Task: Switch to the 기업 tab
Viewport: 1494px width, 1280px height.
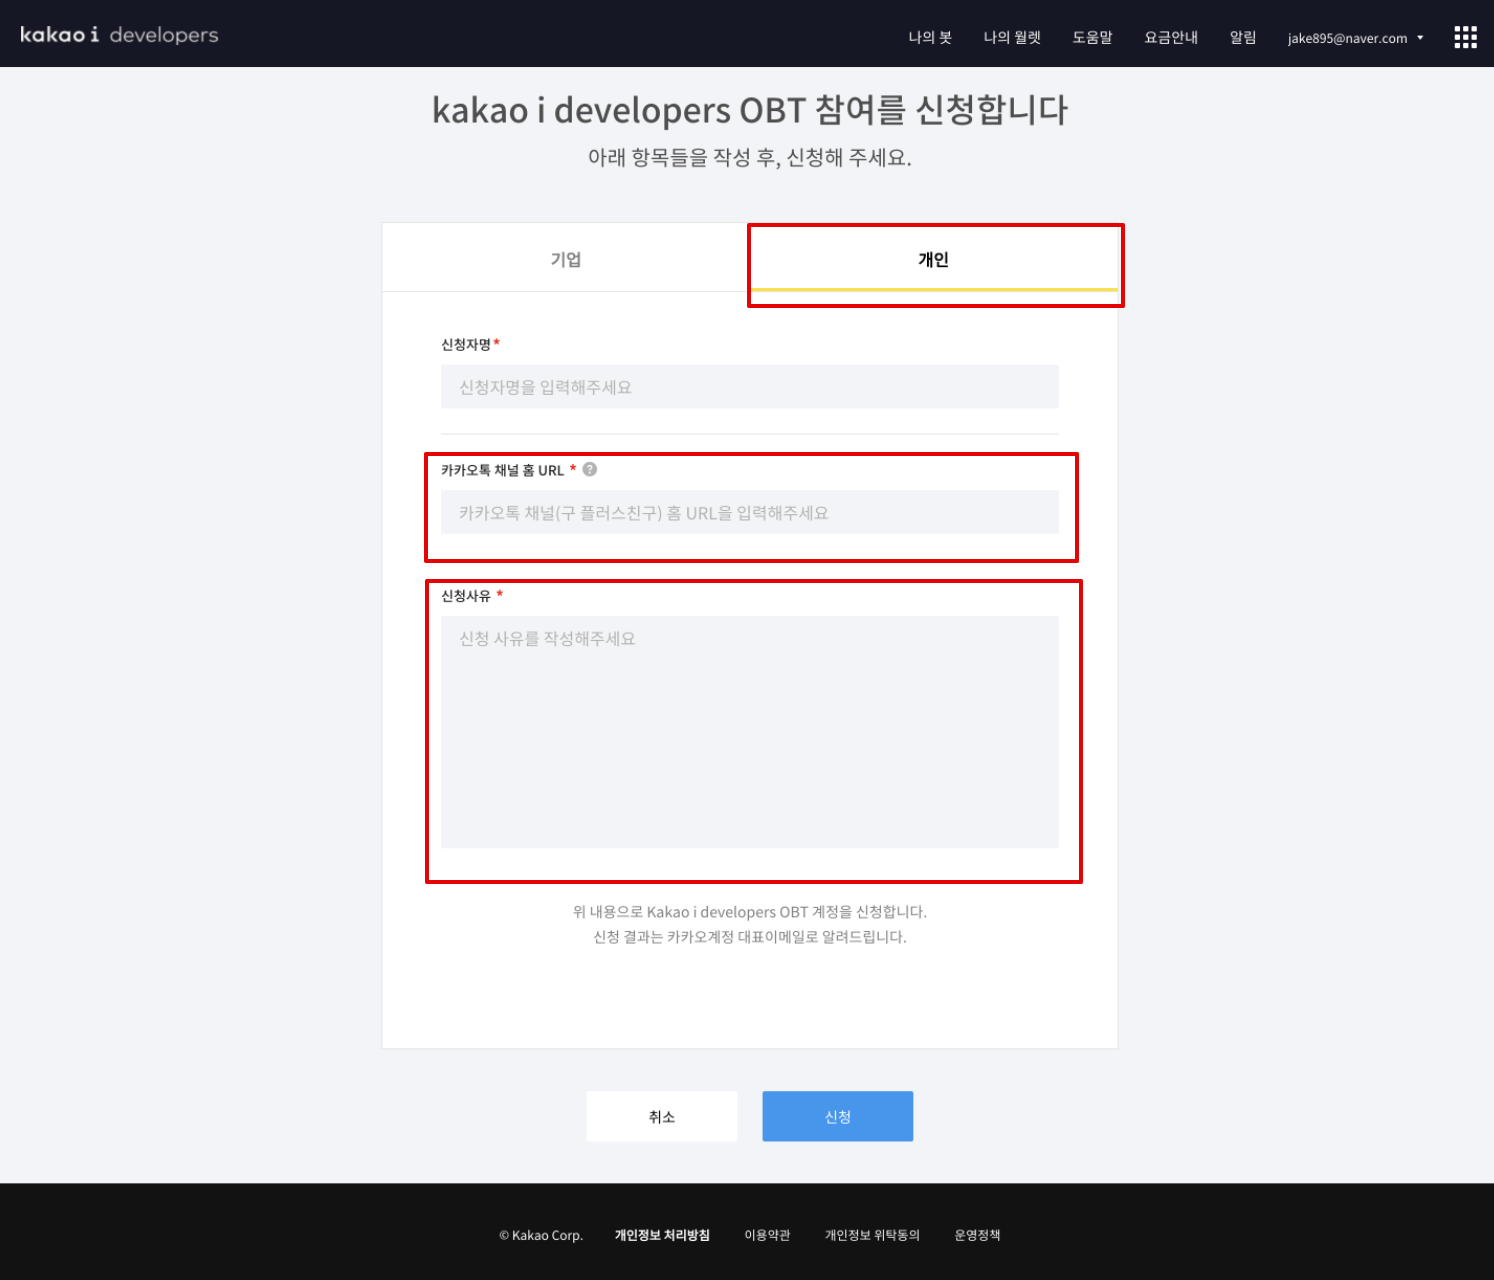Action: pyautogui.click(x=566, y=258)
